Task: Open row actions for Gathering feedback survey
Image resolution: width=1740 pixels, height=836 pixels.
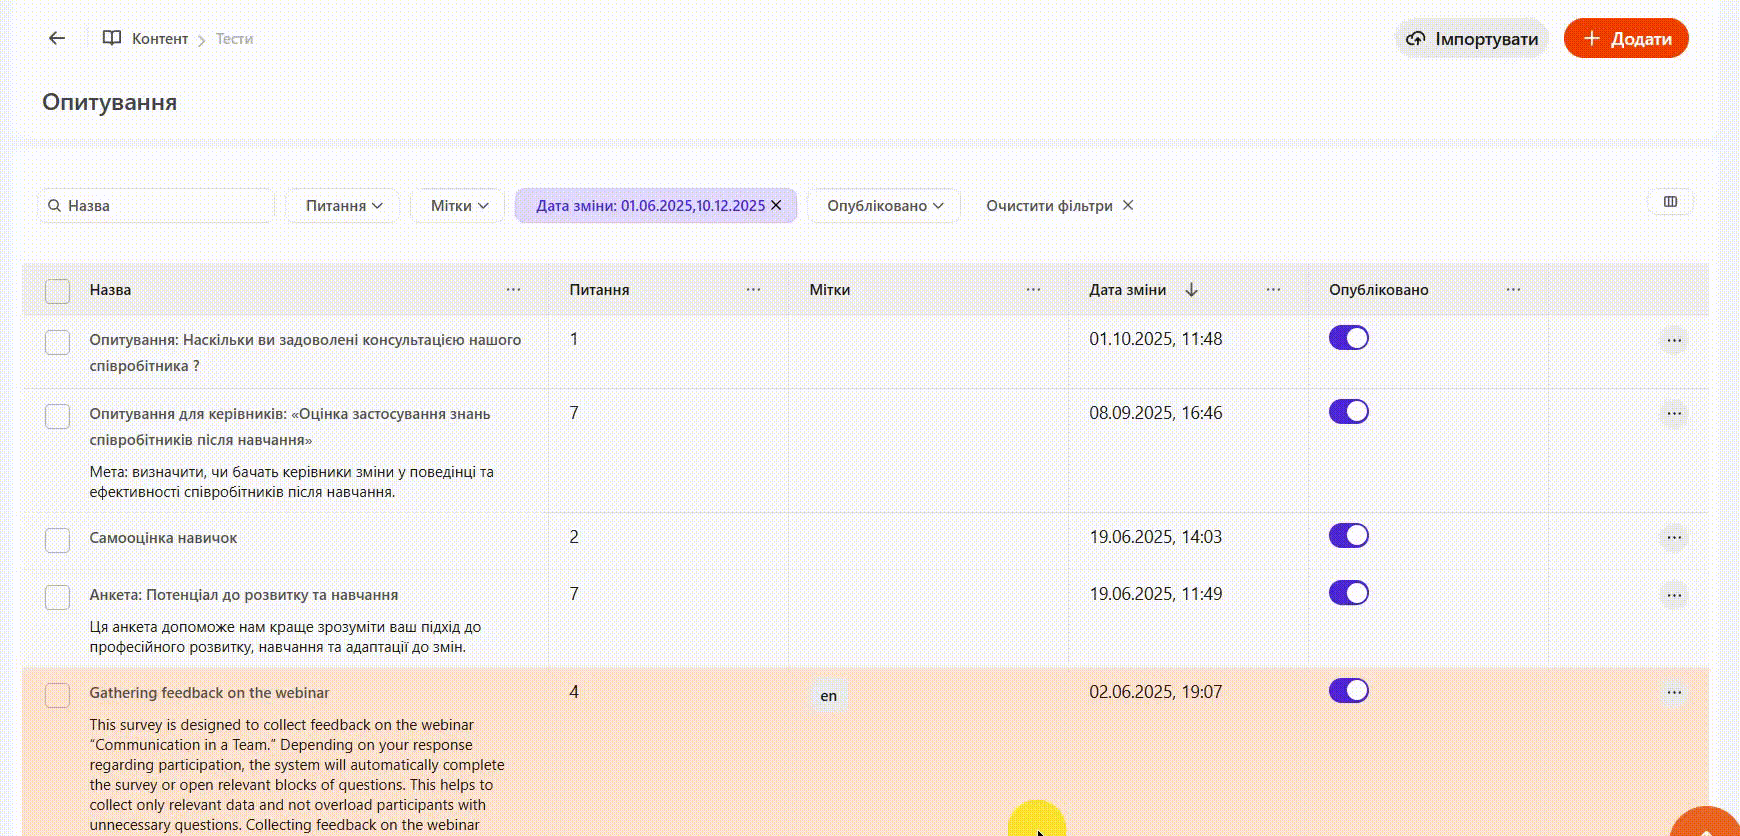Action: click(1673, 693)
